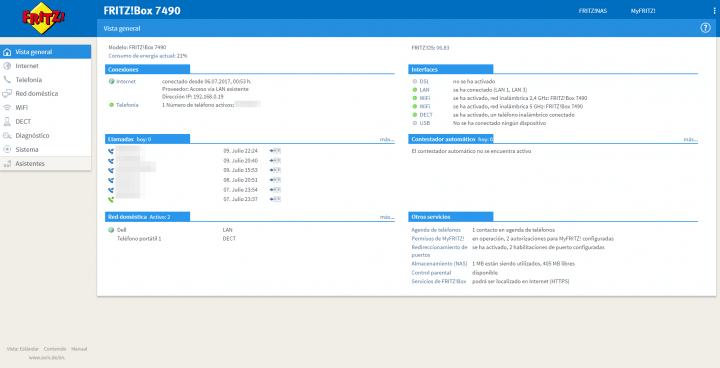
Task: Click the globe icon next to Dell device
Action: tap(111, 230)
